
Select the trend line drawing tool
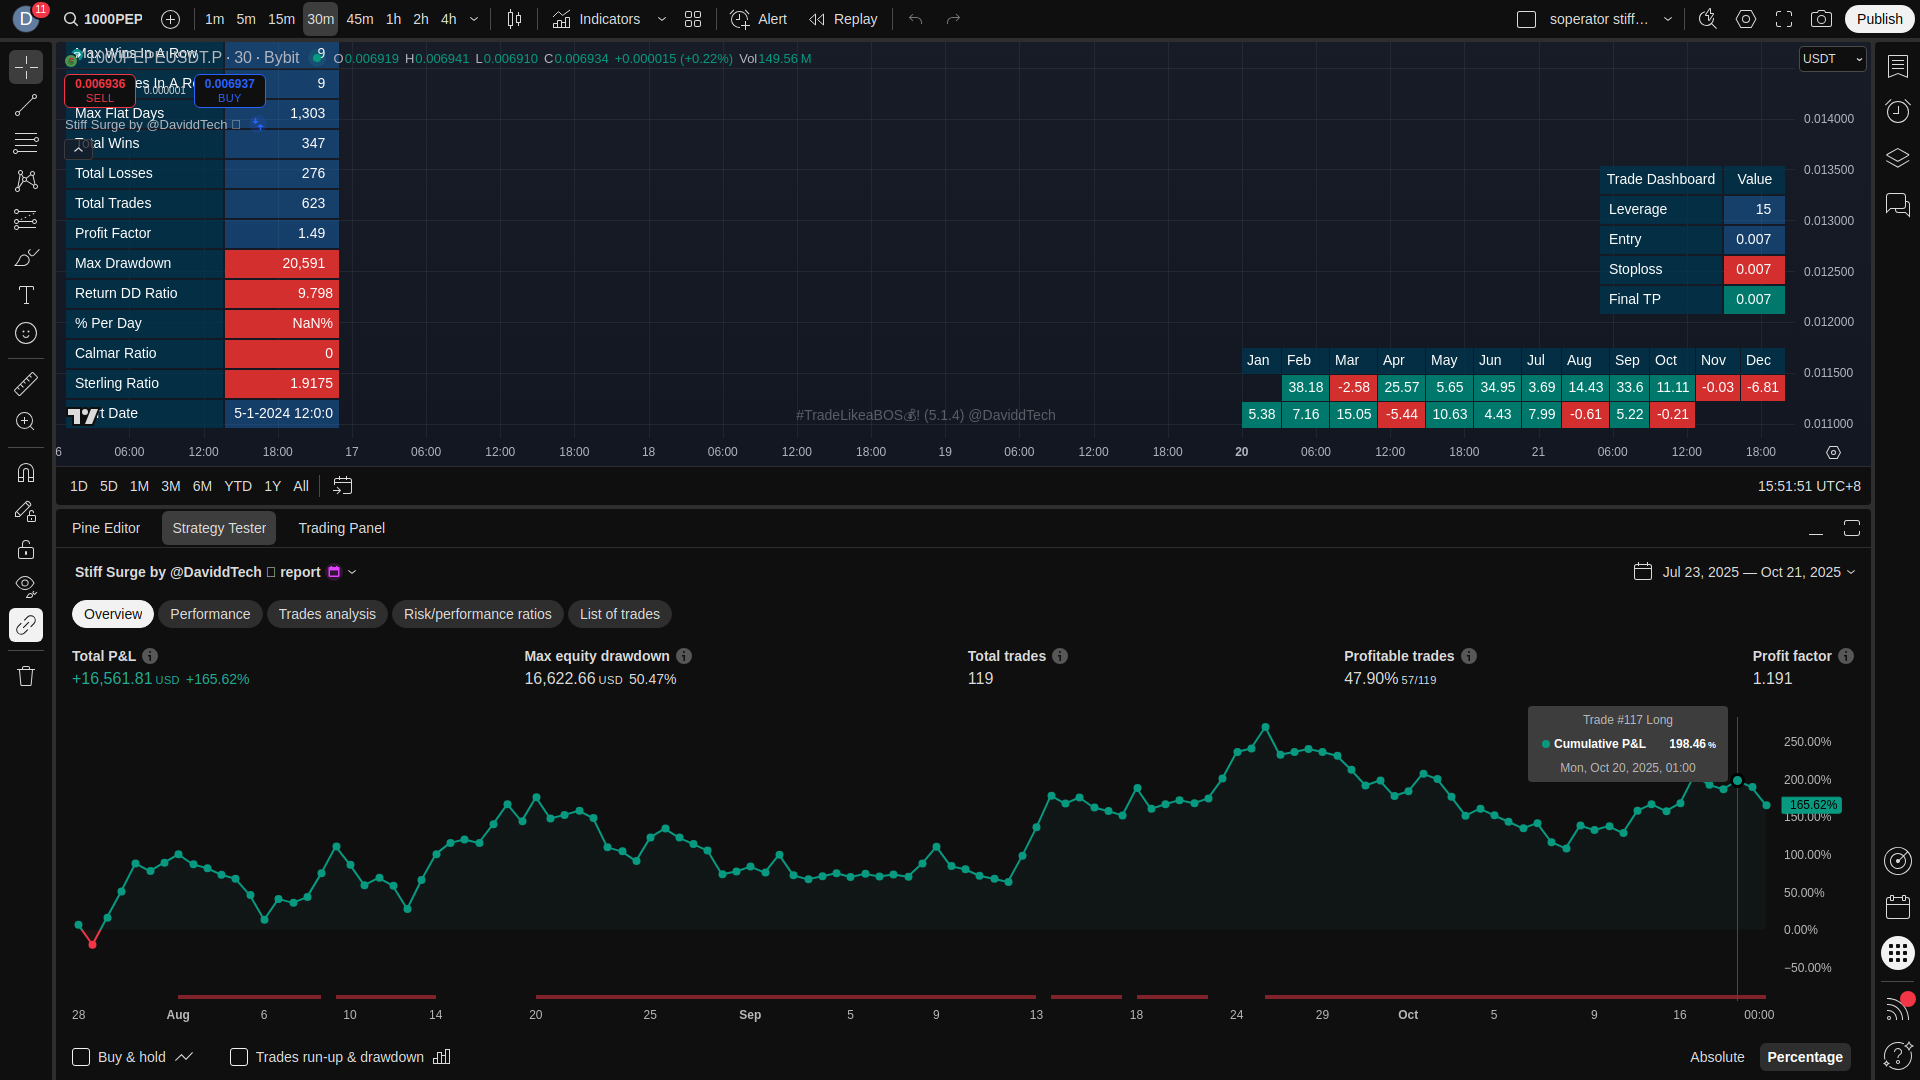coord(26,105)
